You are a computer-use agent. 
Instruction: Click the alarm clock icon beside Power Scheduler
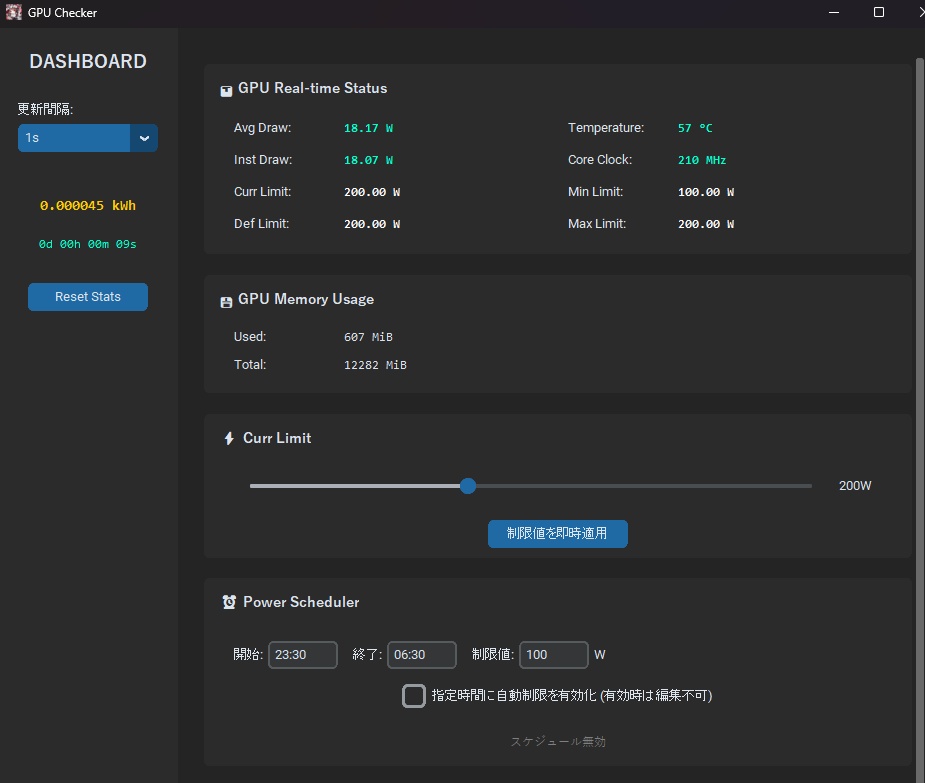coord(229,602)
